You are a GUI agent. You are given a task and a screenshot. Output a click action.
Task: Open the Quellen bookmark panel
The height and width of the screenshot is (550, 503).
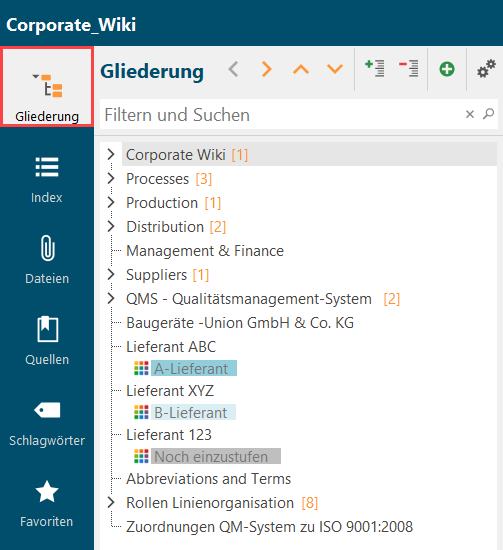click(x=47, y=341)
